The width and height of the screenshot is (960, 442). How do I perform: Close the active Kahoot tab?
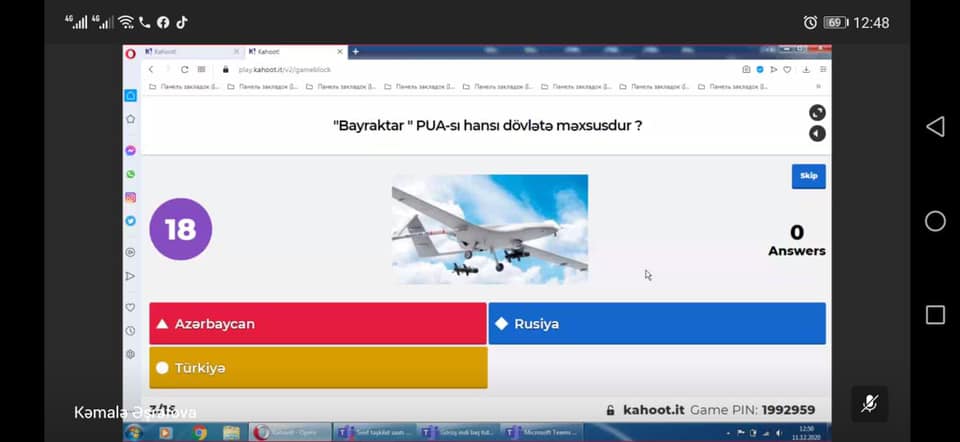(x=340, y=52)
